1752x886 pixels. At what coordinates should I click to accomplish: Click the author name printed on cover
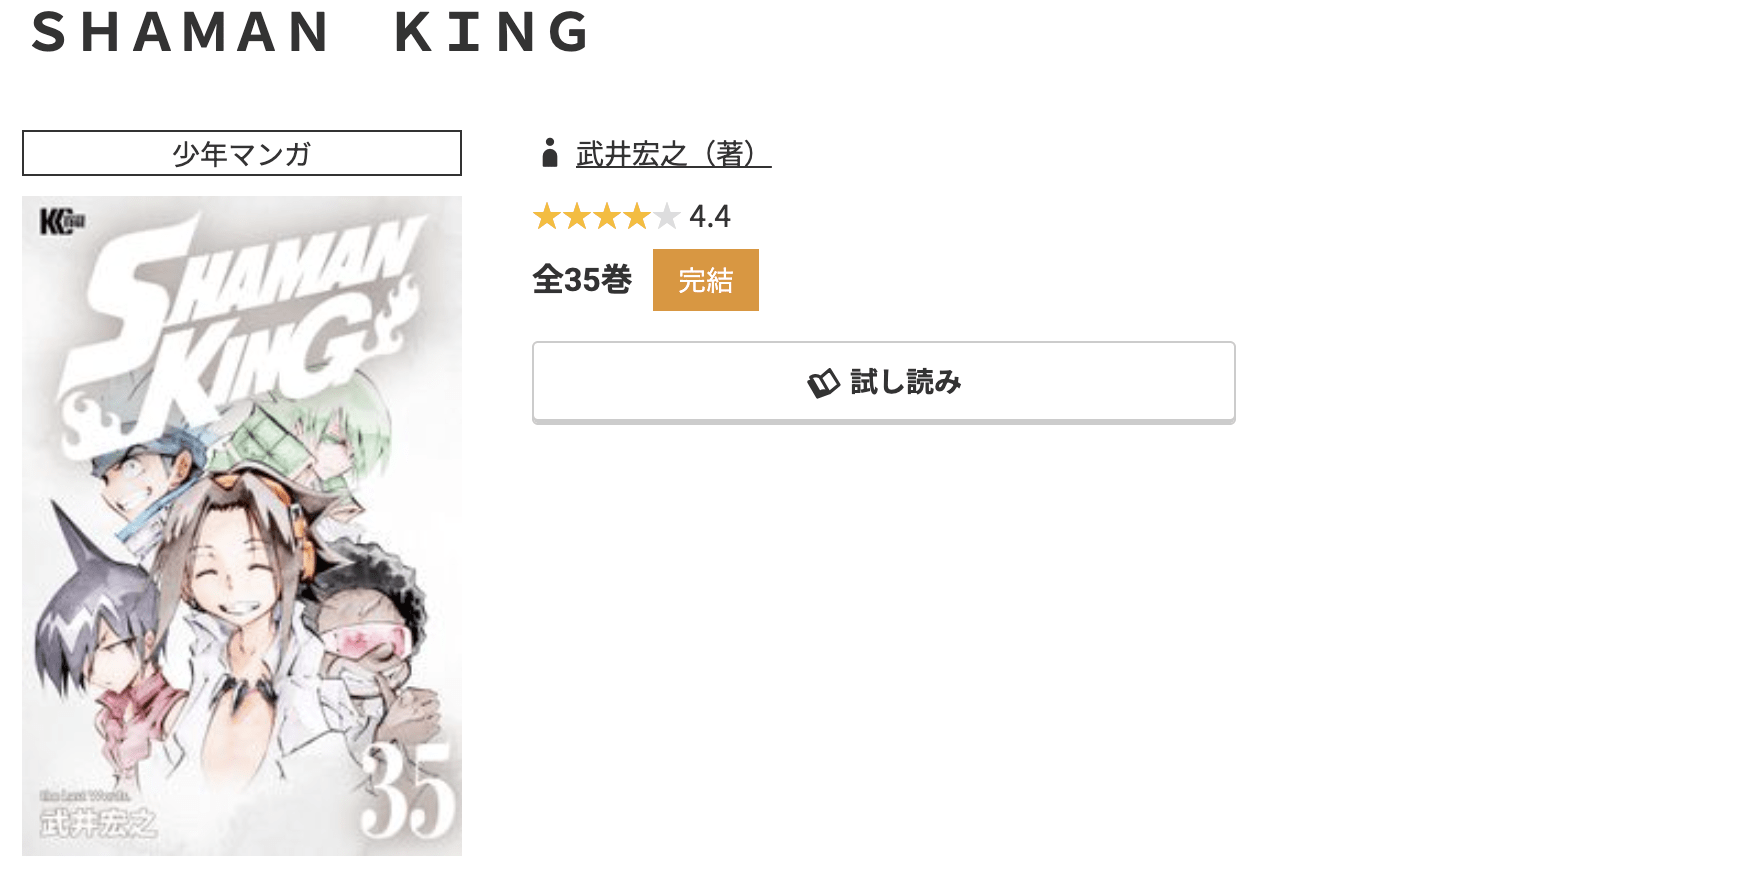click(98, 823)
